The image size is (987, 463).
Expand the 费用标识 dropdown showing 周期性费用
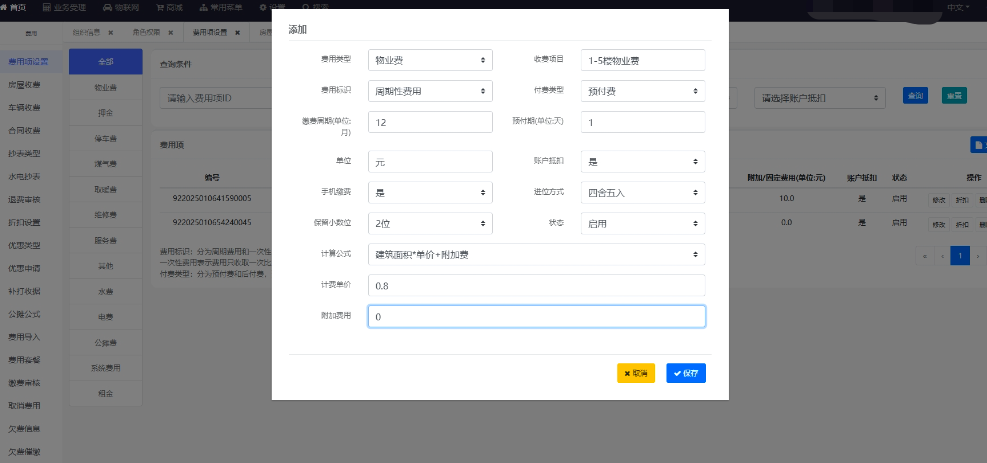[430, 91]
